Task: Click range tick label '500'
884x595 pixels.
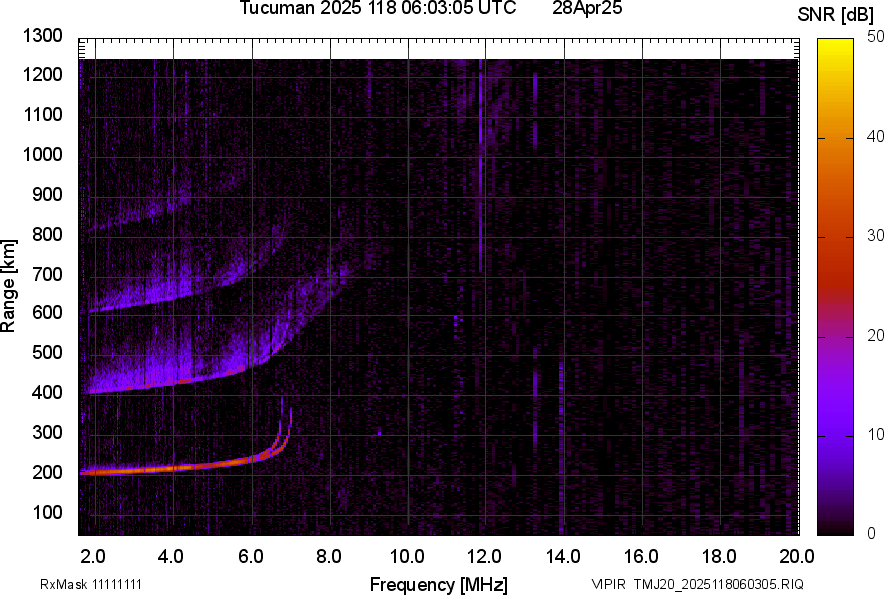Action: click(x=47, y=352)
